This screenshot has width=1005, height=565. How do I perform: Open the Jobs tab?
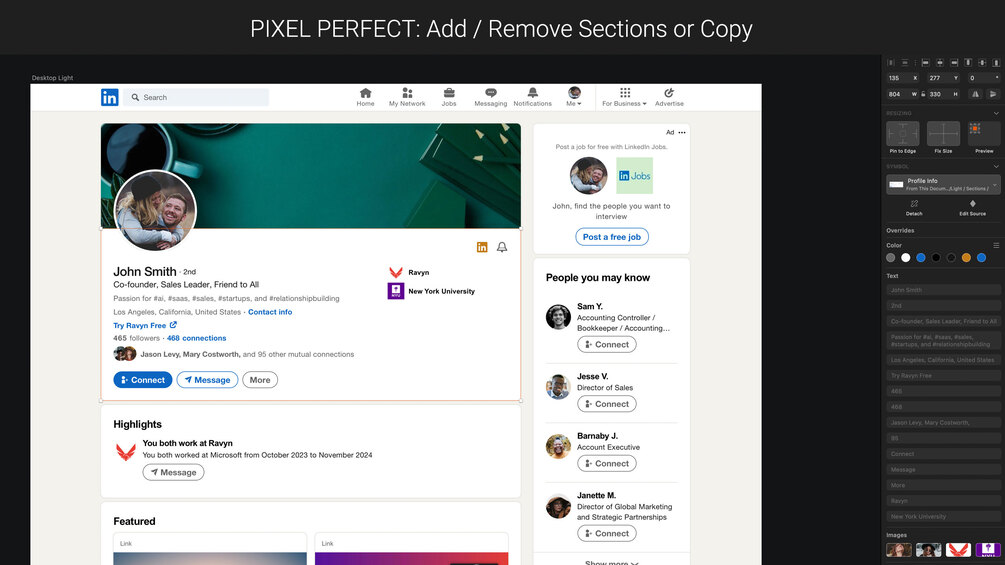[449, 97]
